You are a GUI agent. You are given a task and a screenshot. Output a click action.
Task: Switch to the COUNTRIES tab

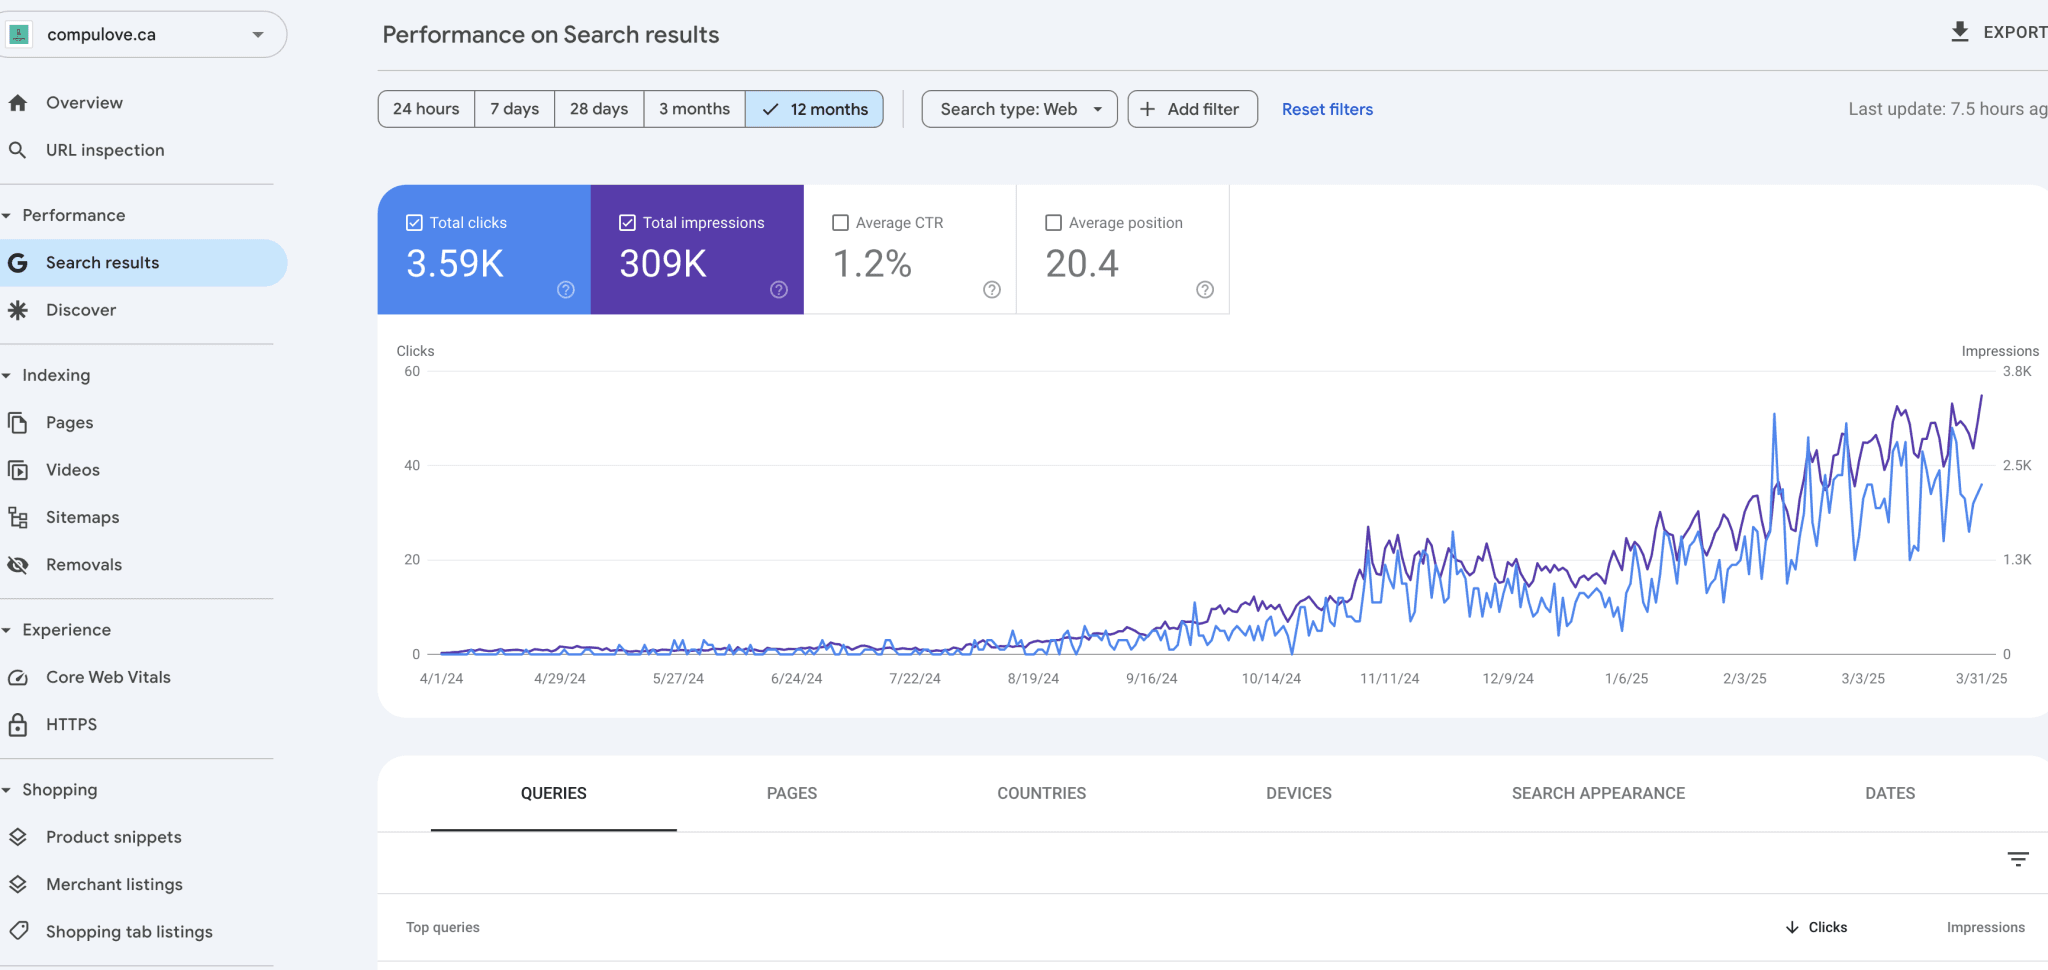pyautogui.click(x=1041, y=792)
